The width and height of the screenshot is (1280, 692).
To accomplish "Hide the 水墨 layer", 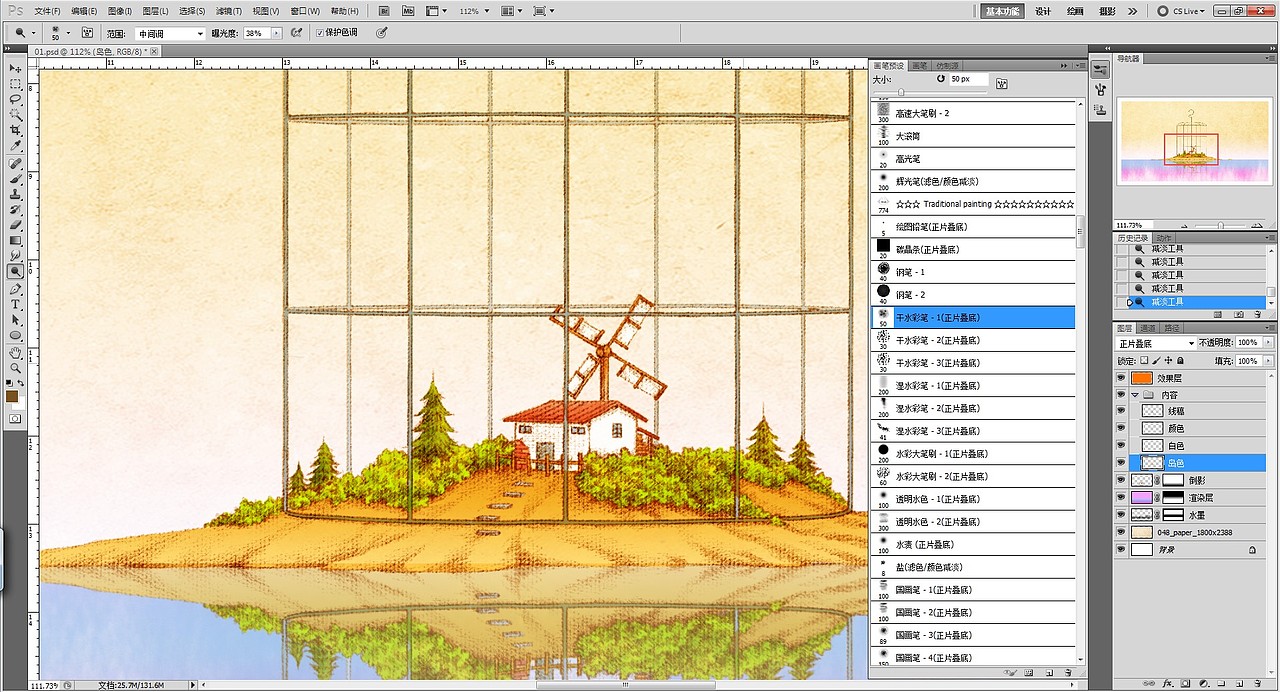I will (x=1121, y=514).
